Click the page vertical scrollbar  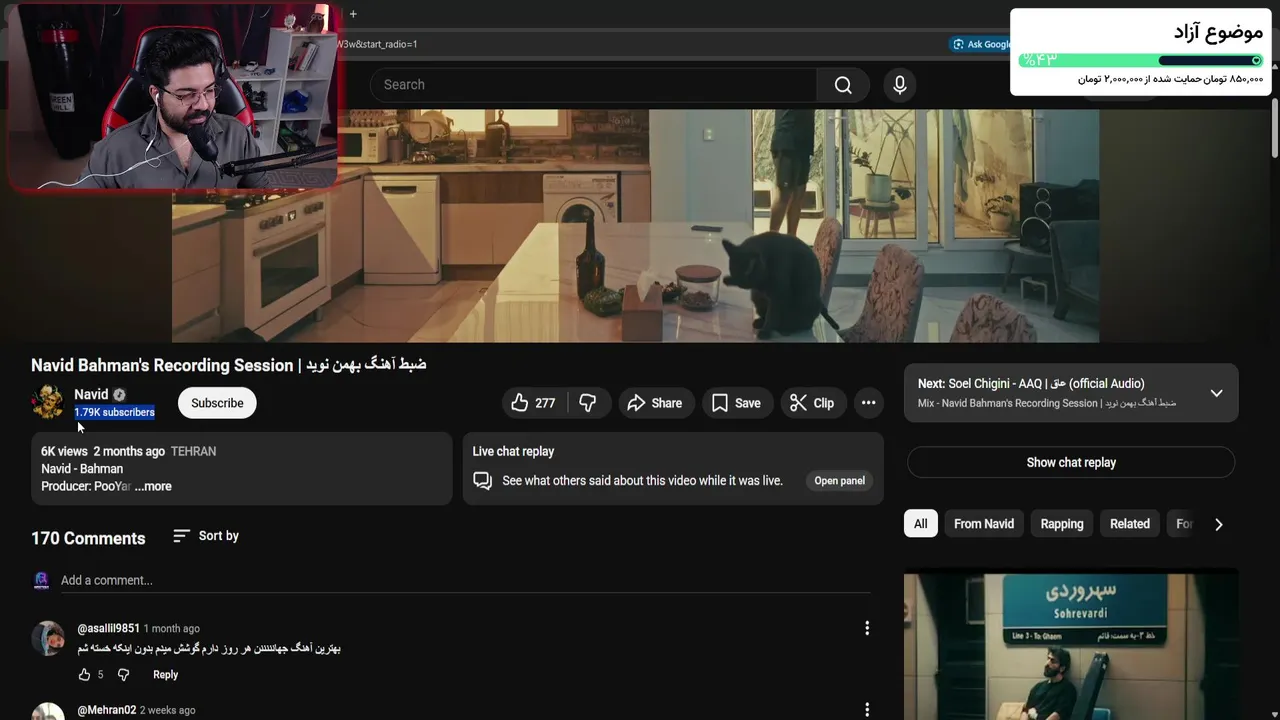pos(1275,128)
